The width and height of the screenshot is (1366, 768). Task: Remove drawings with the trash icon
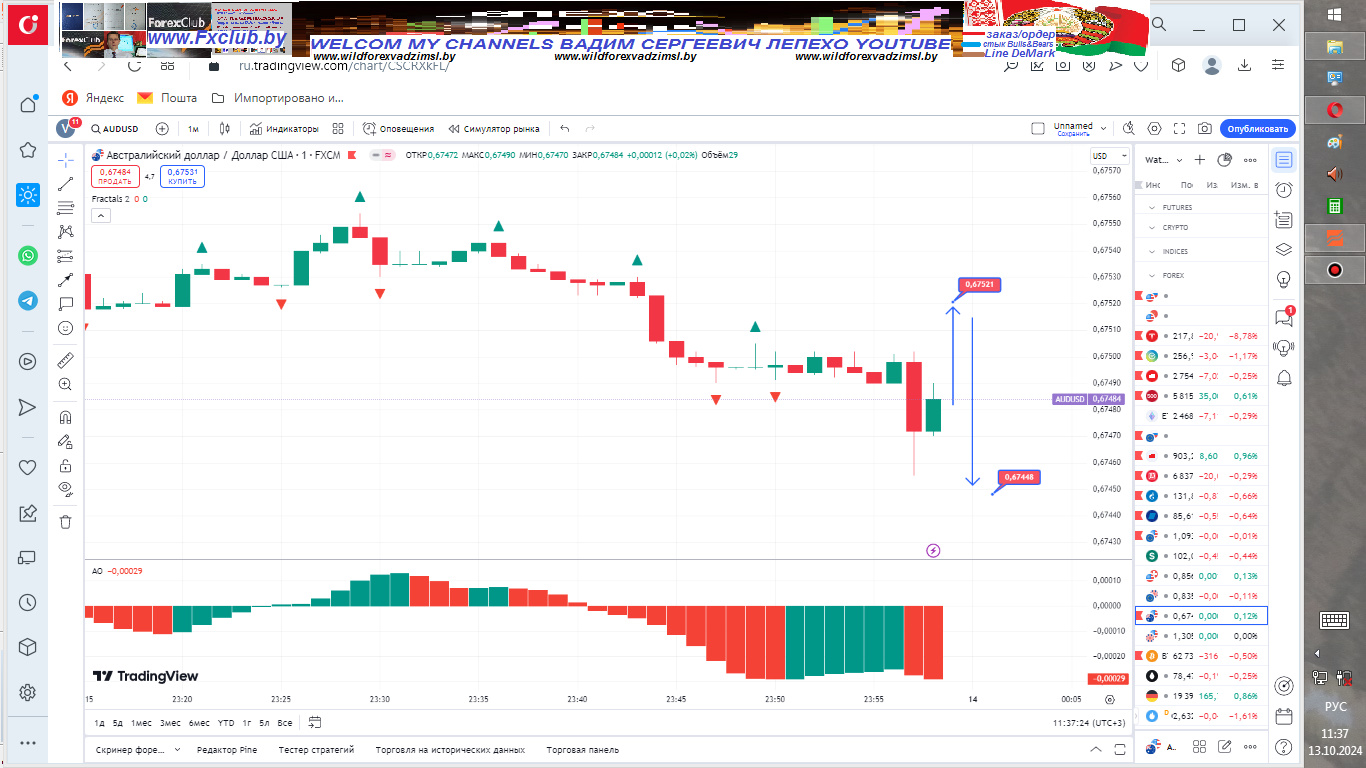click(66, 521)
